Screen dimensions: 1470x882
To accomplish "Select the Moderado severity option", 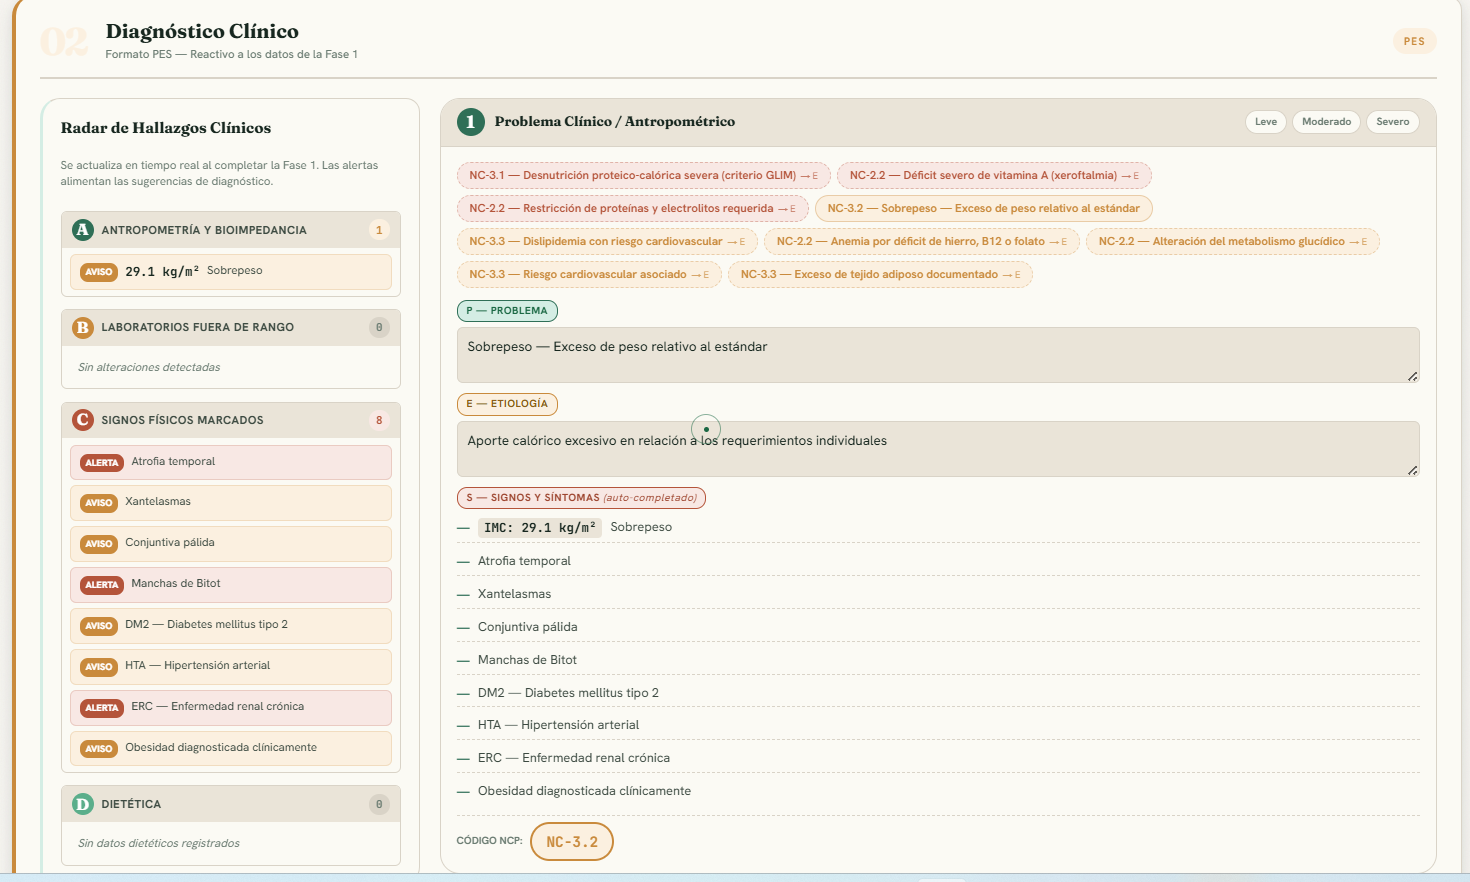I will pyautogui.click(x=1326, y=122).
